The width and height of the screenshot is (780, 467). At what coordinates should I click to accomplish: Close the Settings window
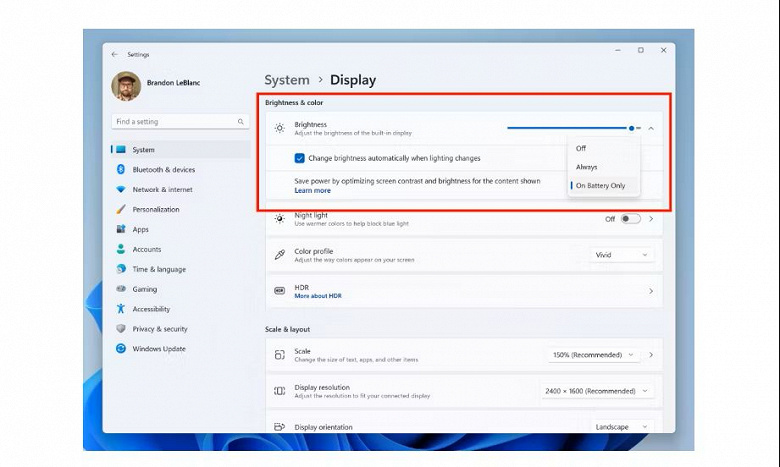(663, 50)
